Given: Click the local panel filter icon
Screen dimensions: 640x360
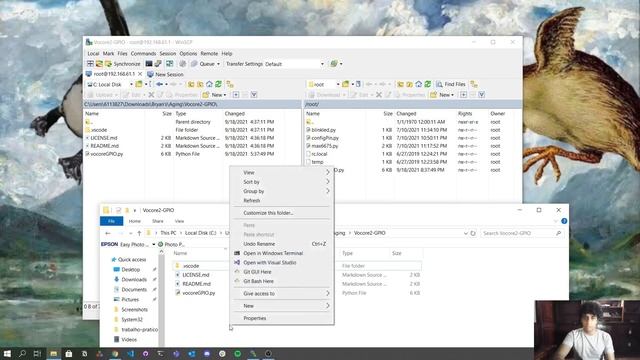Looking at the screenshot, I should [x=254, y=95].
